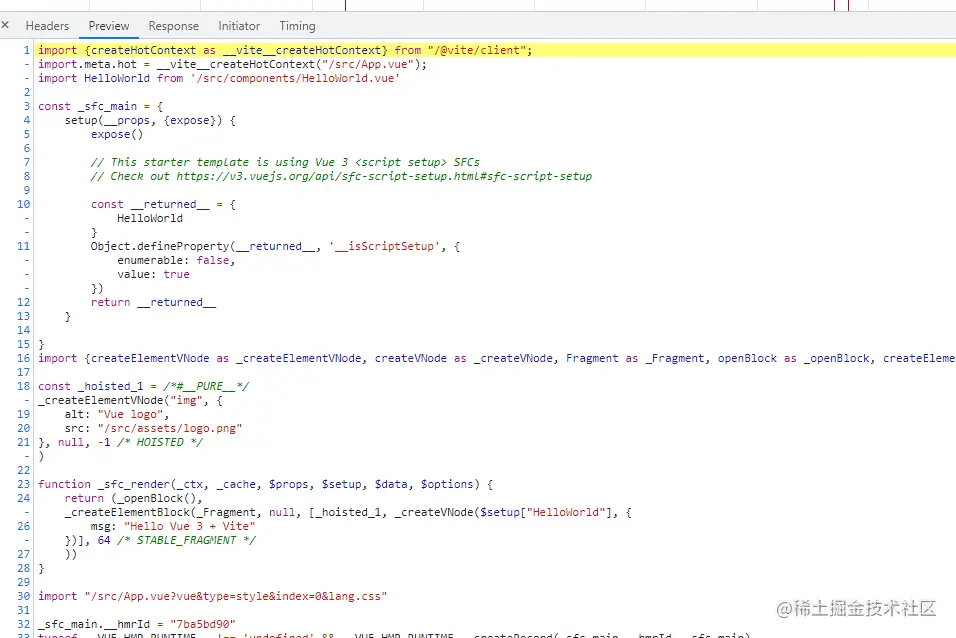Click the 'const _sfc_main = {' line
Viewport: 956px width, 638px height.
[x=101, y=106]
